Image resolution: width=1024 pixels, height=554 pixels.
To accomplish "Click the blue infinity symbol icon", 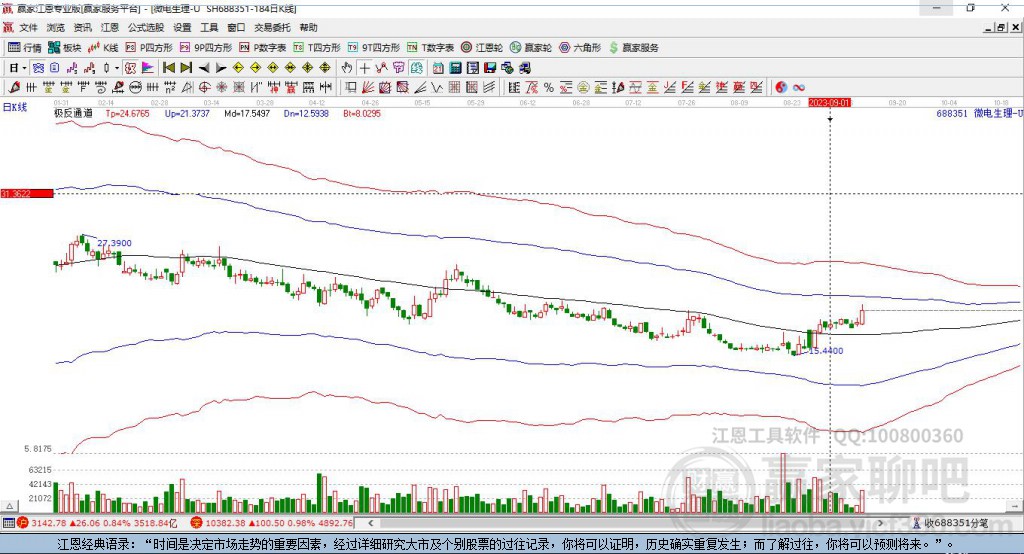I will (x=798, y=88).
